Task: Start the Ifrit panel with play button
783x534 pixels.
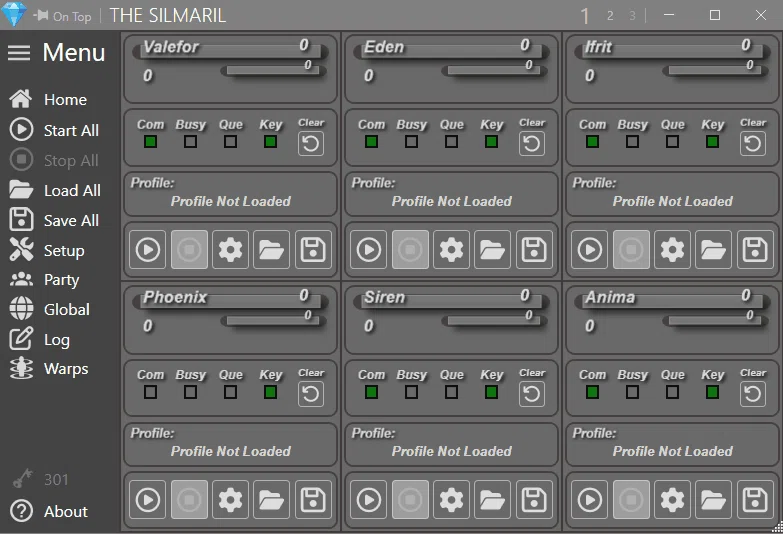Action: coord(590,249)
